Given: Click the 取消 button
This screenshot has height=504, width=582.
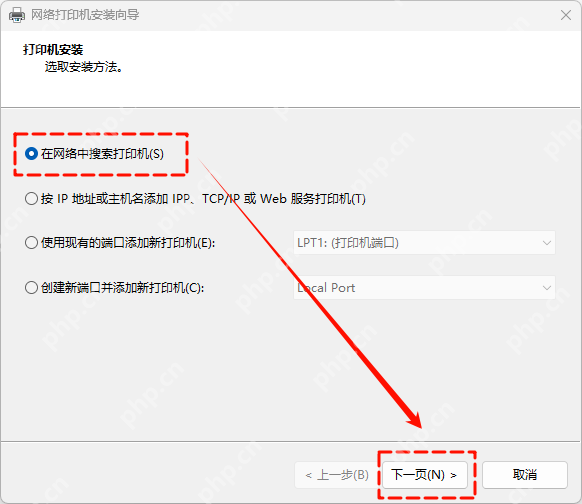Looking at the screenshot, I should pyautogui.click(x=525, y=475).
